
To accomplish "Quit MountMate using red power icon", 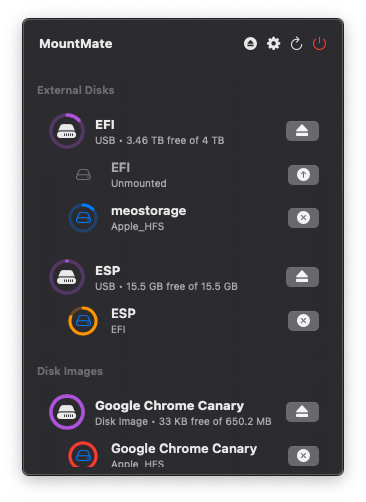I will click(319, 44).
